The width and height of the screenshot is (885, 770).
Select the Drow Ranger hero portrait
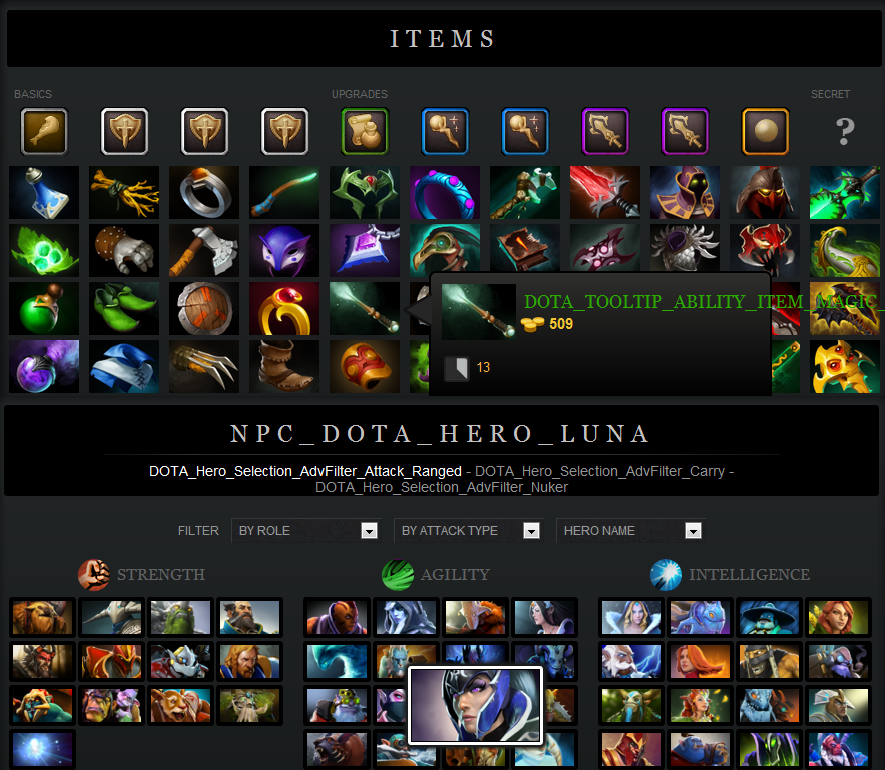pos(406,618)
